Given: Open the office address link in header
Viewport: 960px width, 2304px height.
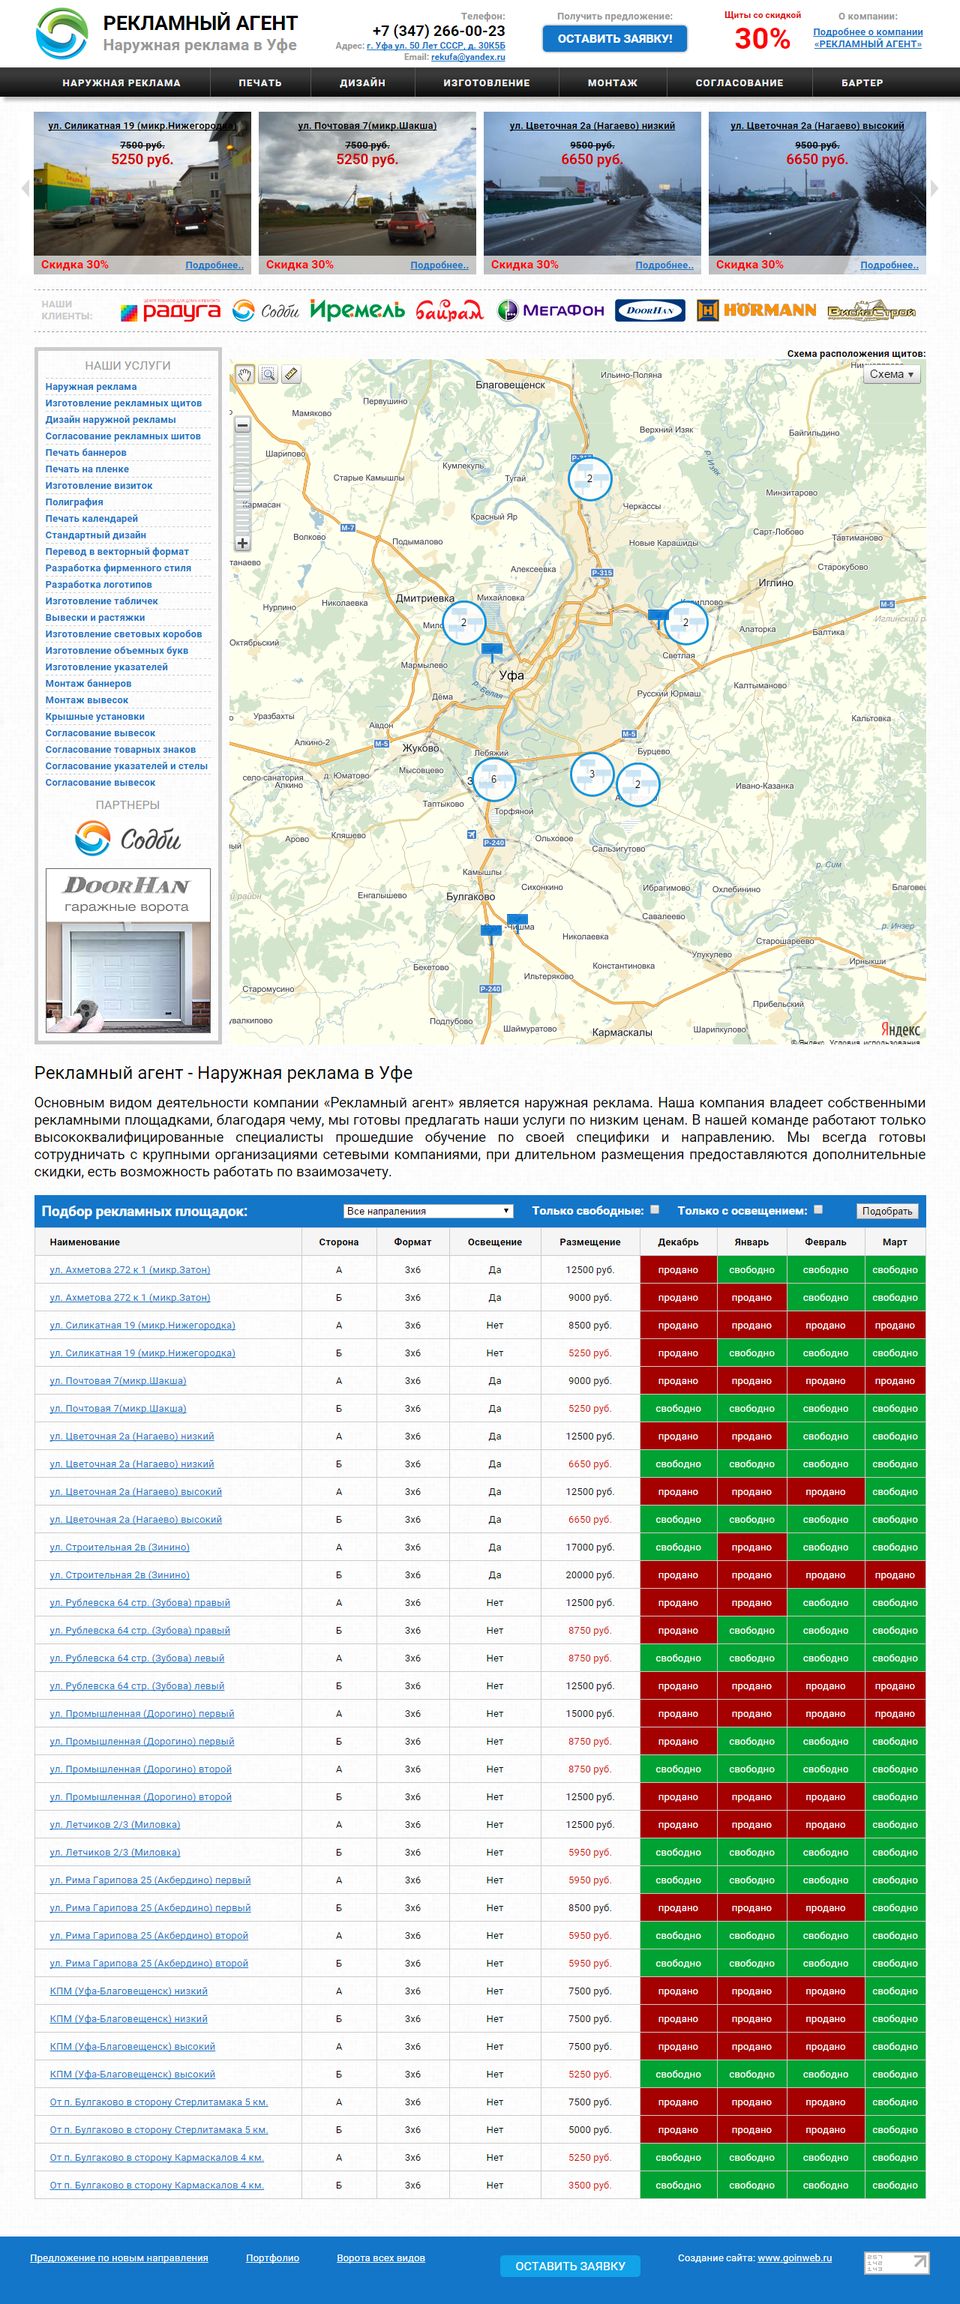Looking at the screenshot, I should (x=436, y=46).
